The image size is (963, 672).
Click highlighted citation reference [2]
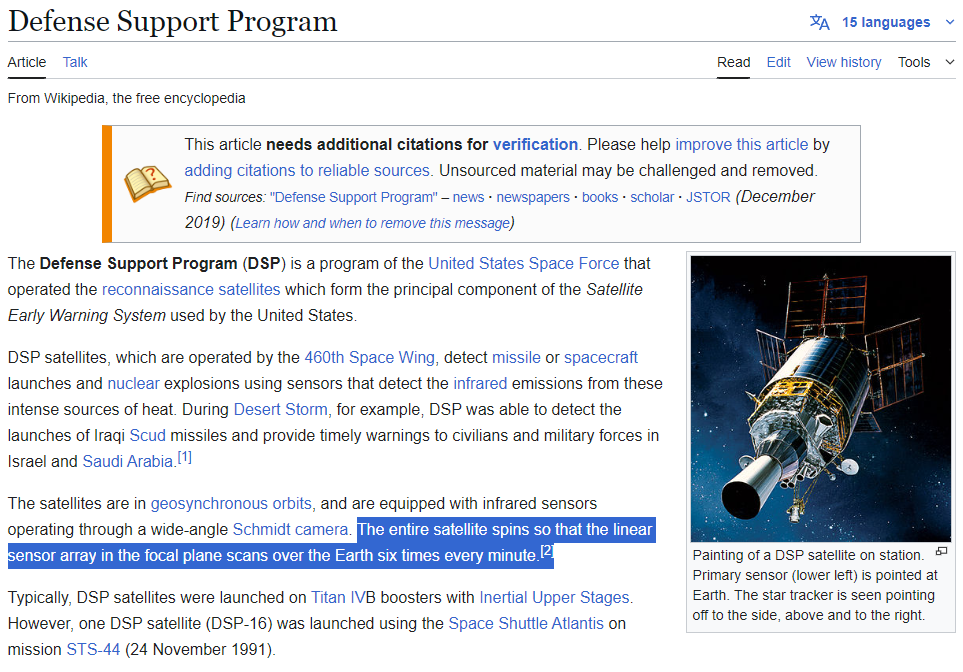click(547, 551)
